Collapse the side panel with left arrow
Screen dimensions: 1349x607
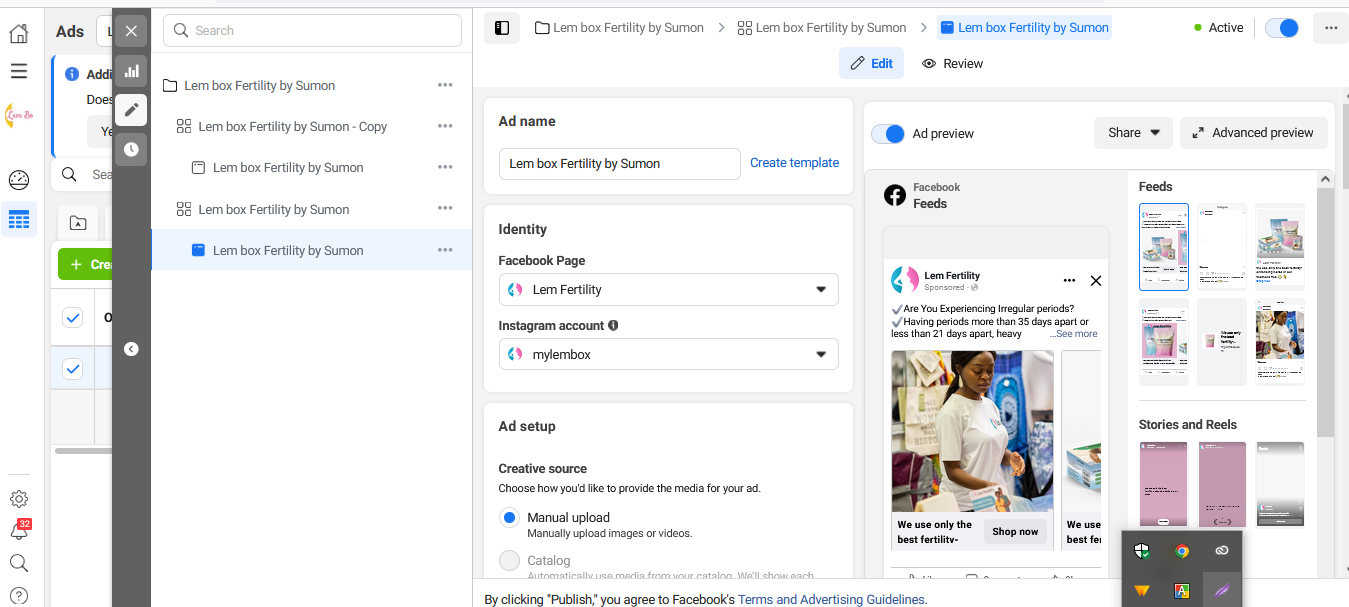(x=131, y=349)
